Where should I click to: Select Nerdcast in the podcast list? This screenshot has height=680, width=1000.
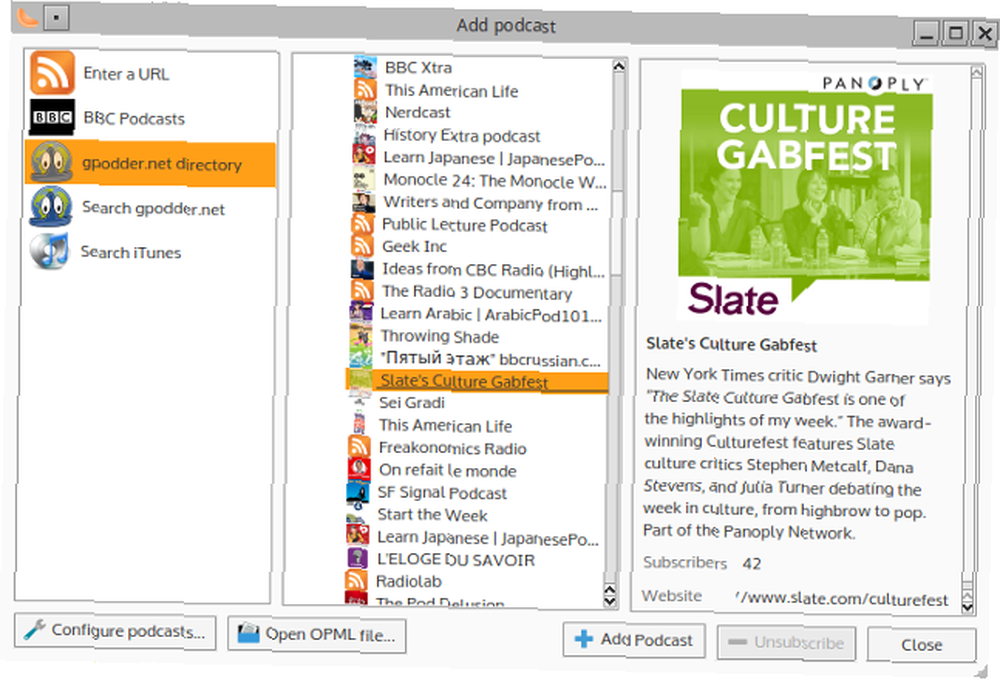click(418, 112)
